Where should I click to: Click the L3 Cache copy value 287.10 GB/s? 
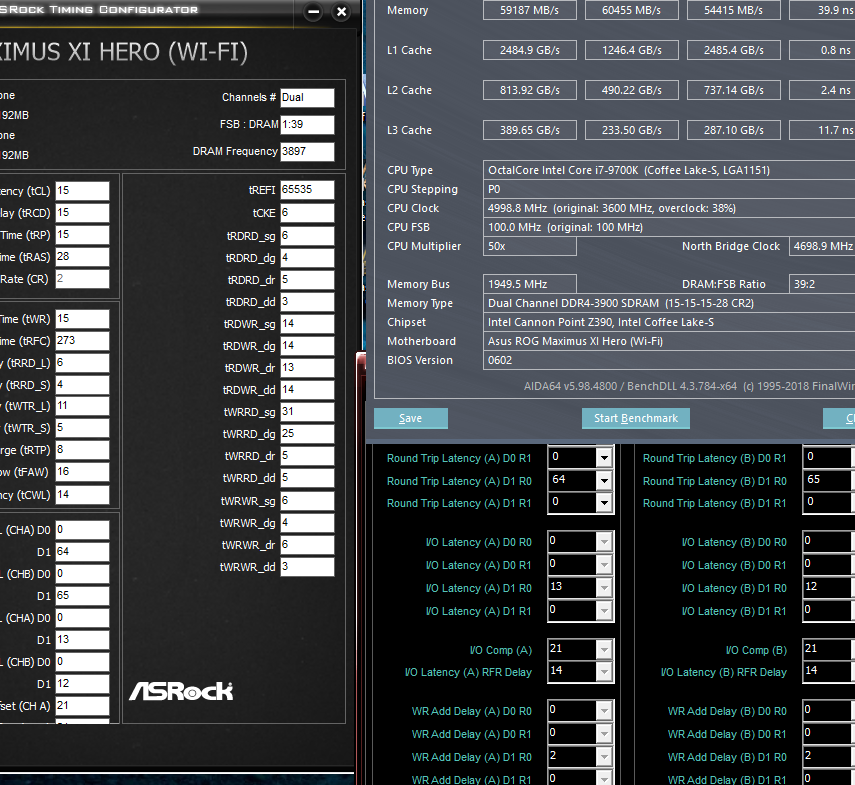[x=733, y=130]
